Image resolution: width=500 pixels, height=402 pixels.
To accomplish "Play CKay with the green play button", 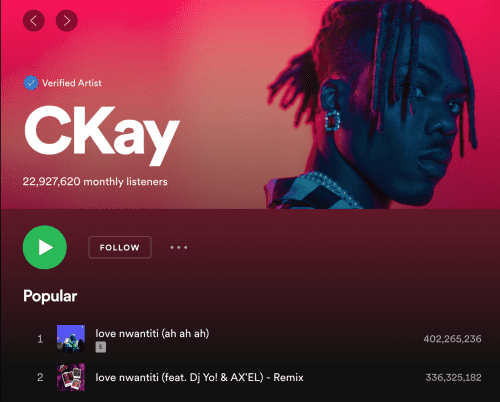I will [45, 247].
